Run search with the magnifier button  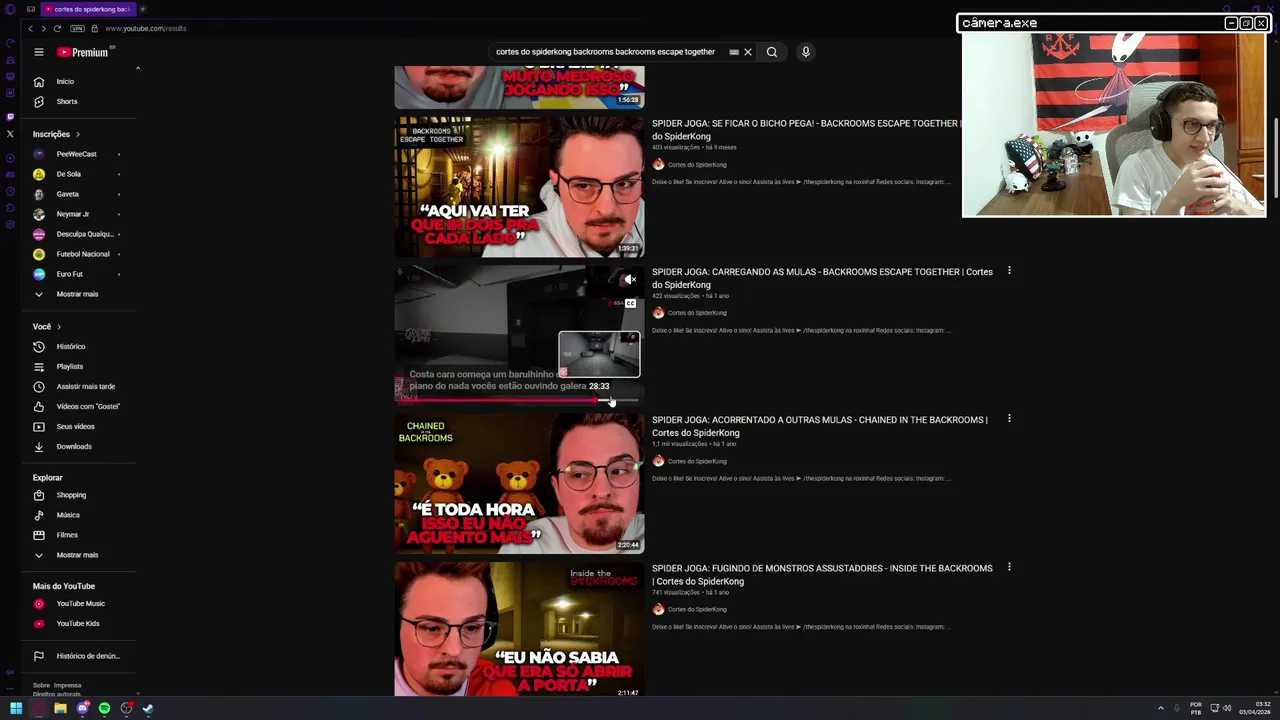pyautogui.click(x=772, y=52)
